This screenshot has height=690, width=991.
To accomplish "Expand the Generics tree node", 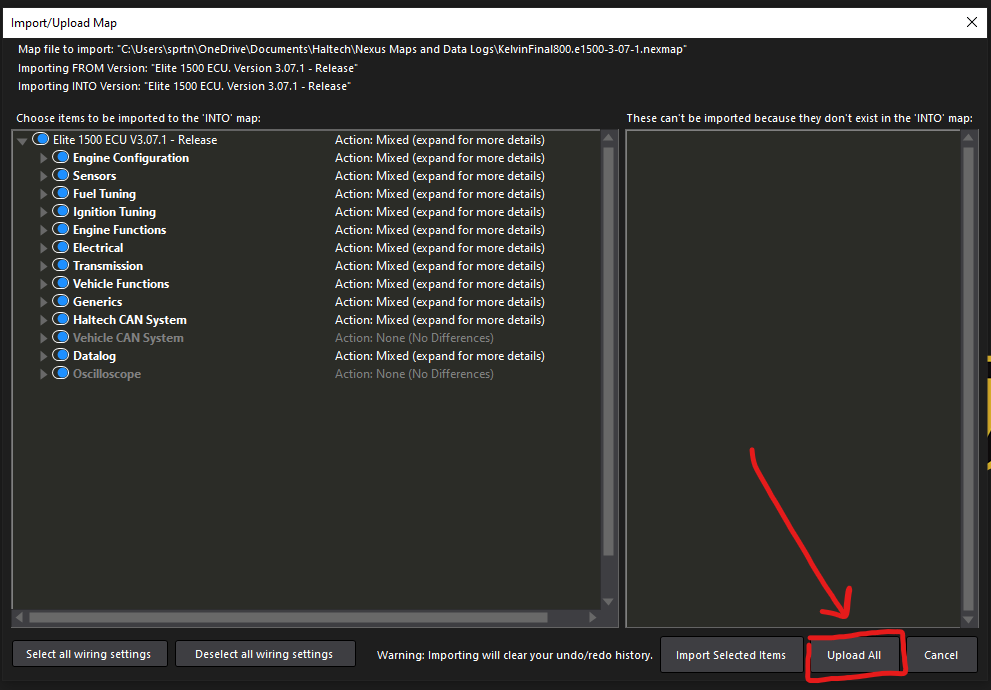I will (43, 302).
